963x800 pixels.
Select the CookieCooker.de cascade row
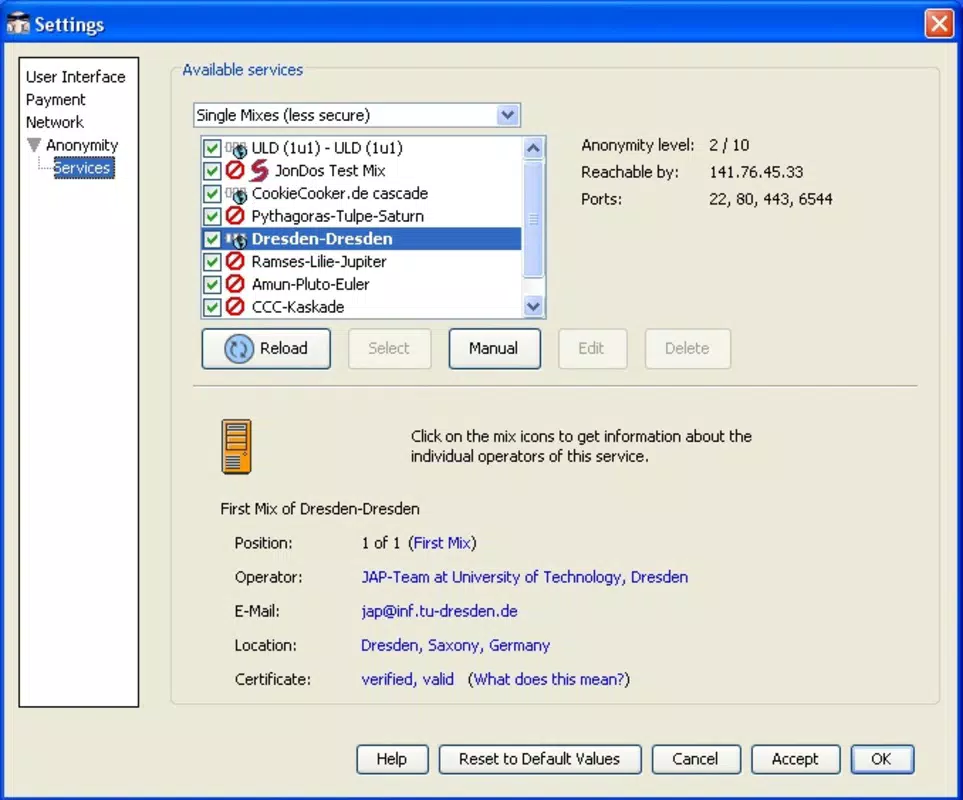361,193
